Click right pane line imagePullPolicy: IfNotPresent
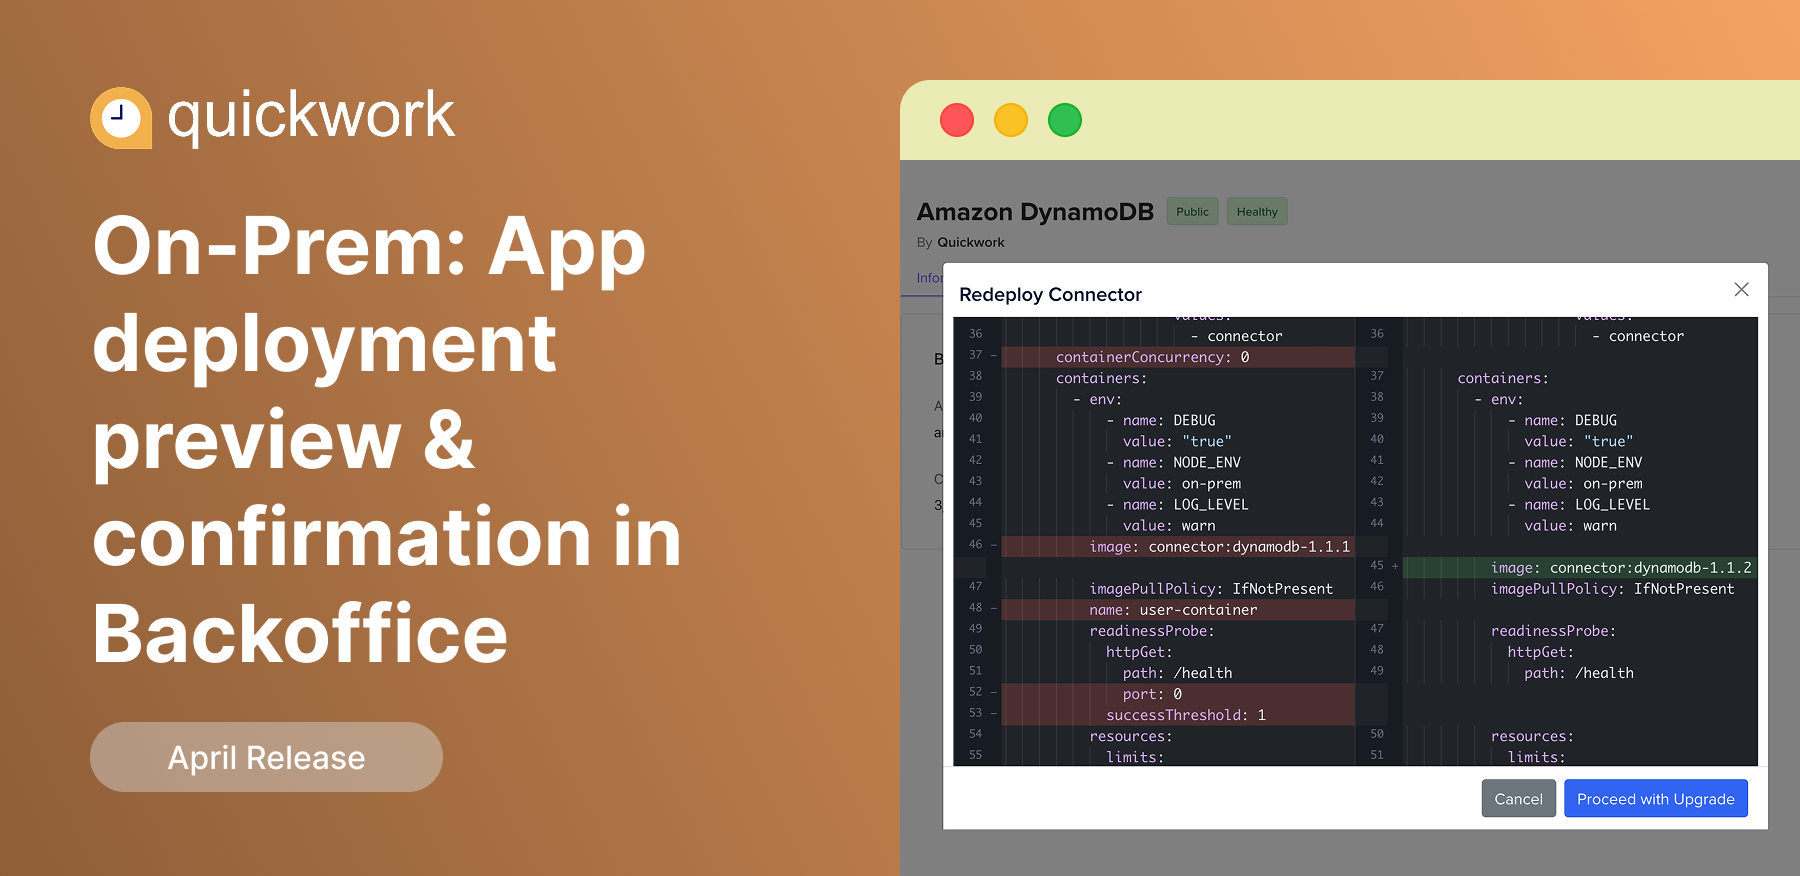Viewport: 1800px width, 876px height. 1612,588
